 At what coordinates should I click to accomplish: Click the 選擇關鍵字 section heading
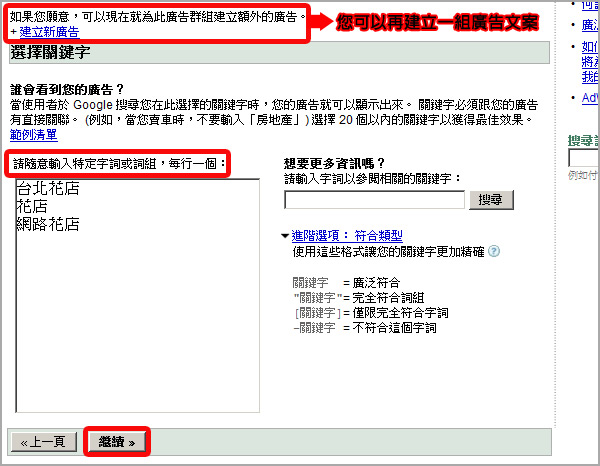[x=51, y=52]
